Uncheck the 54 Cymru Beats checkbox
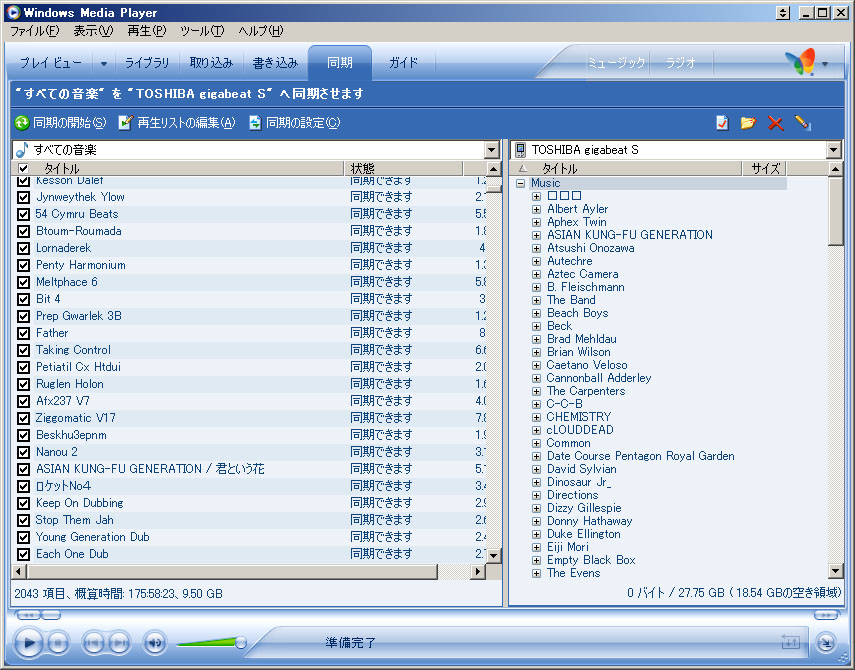The width and height of the screenshot is (855, 670). pos(23,214)
